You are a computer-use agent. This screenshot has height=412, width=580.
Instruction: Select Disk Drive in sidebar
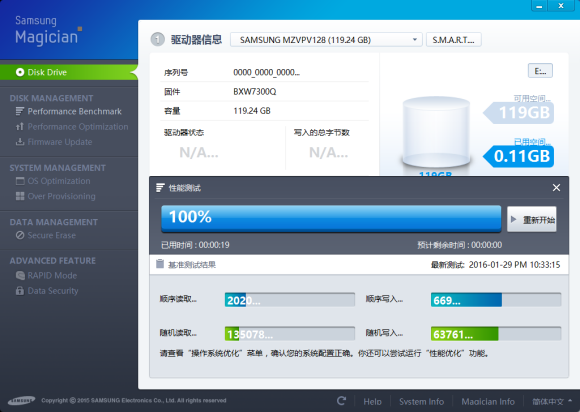68,72
